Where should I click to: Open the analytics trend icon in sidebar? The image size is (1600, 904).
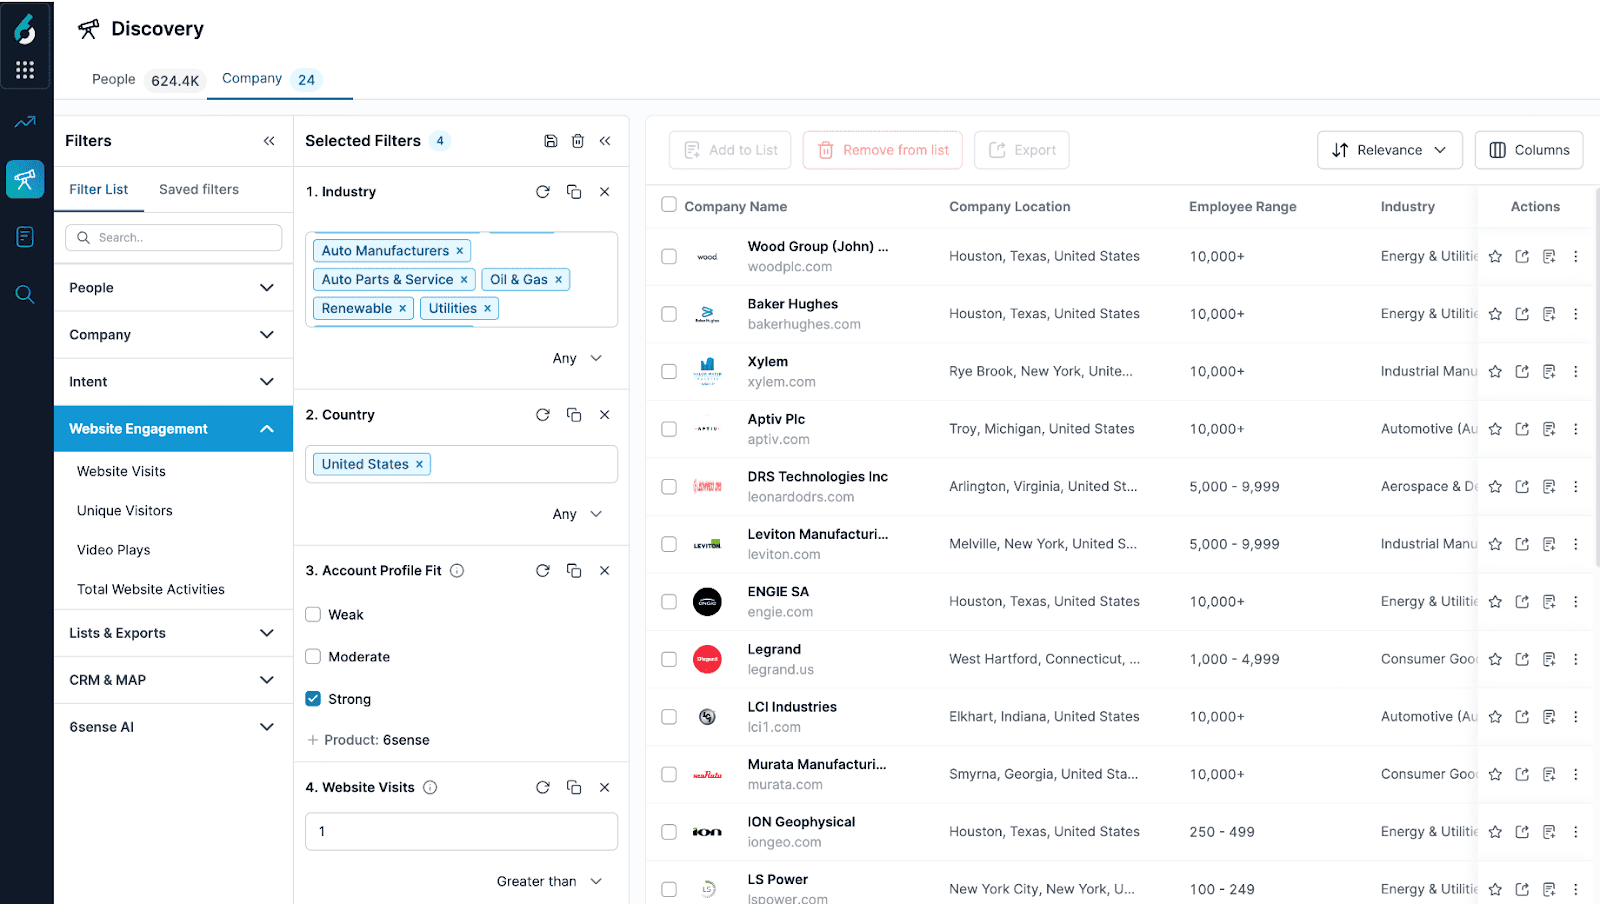25,122
